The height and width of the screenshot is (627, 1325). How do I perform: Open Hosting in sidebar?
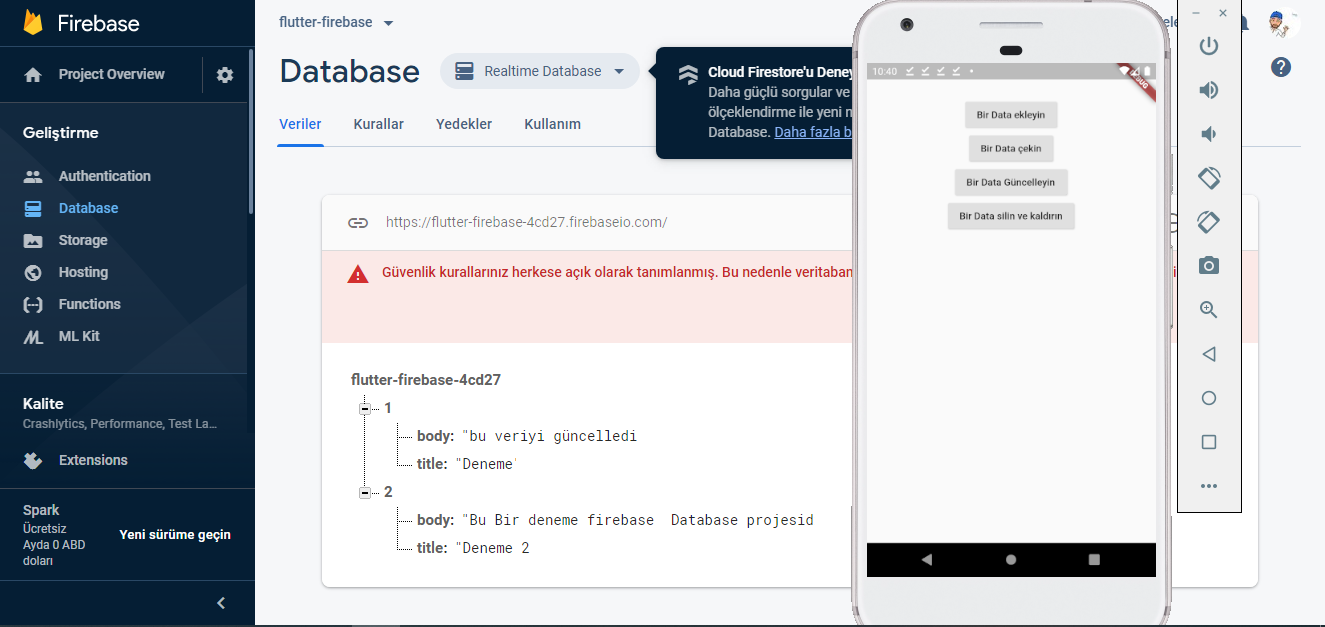click(x=83, y=272)
